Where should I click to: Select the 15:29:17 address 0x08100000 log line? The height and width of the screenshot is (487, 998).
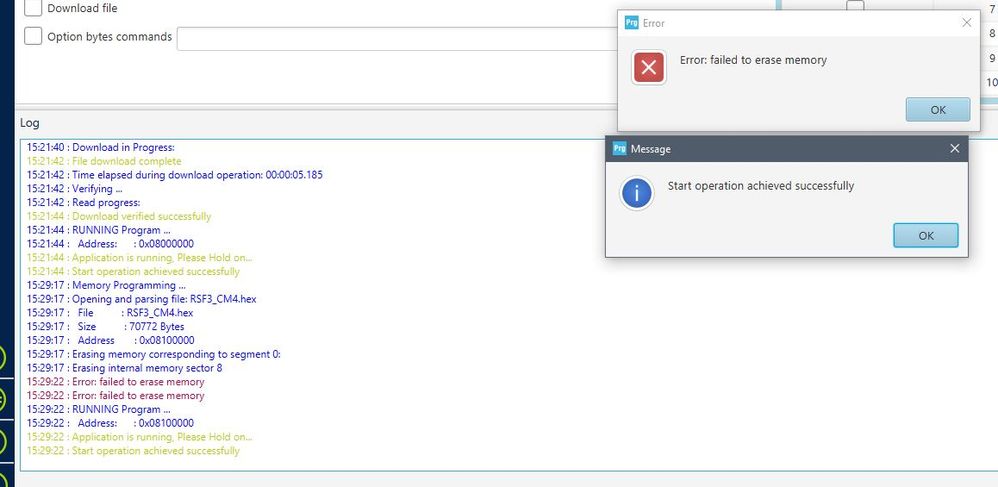(111, 341)
